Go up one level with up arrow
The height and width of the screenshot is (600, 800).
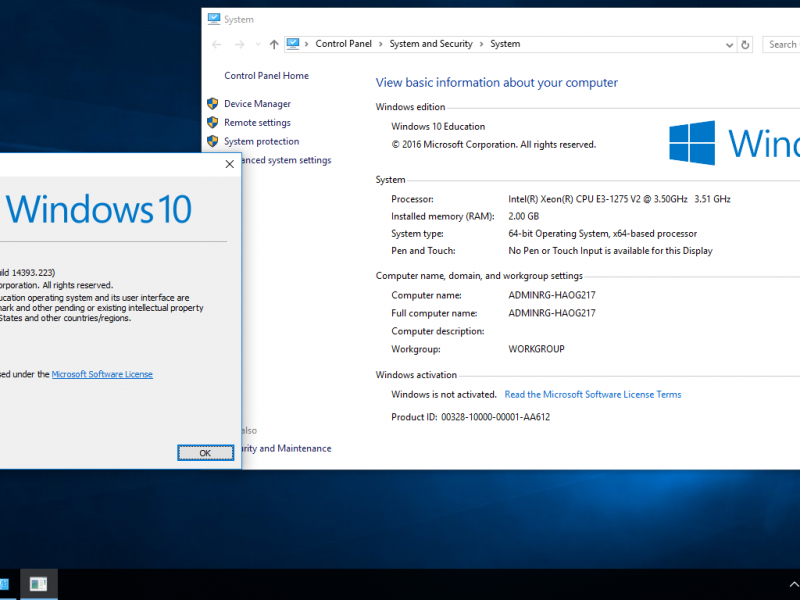pos(274,44)
